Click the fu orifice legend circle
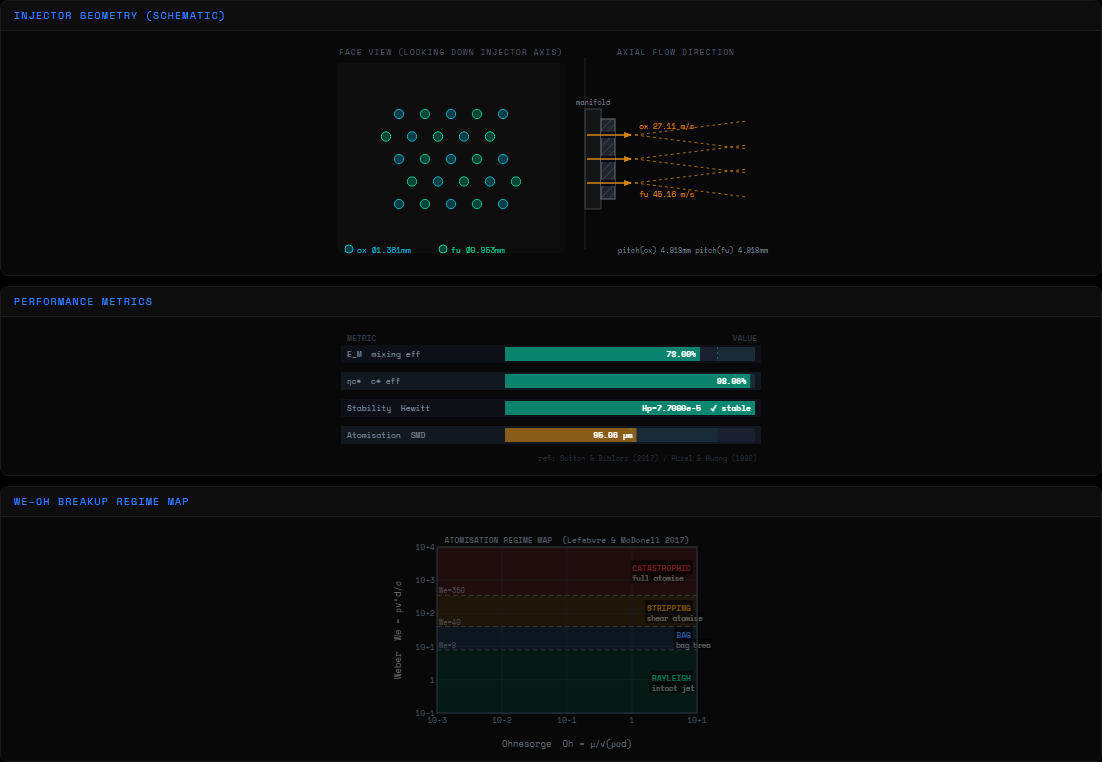 pos(443,249)
